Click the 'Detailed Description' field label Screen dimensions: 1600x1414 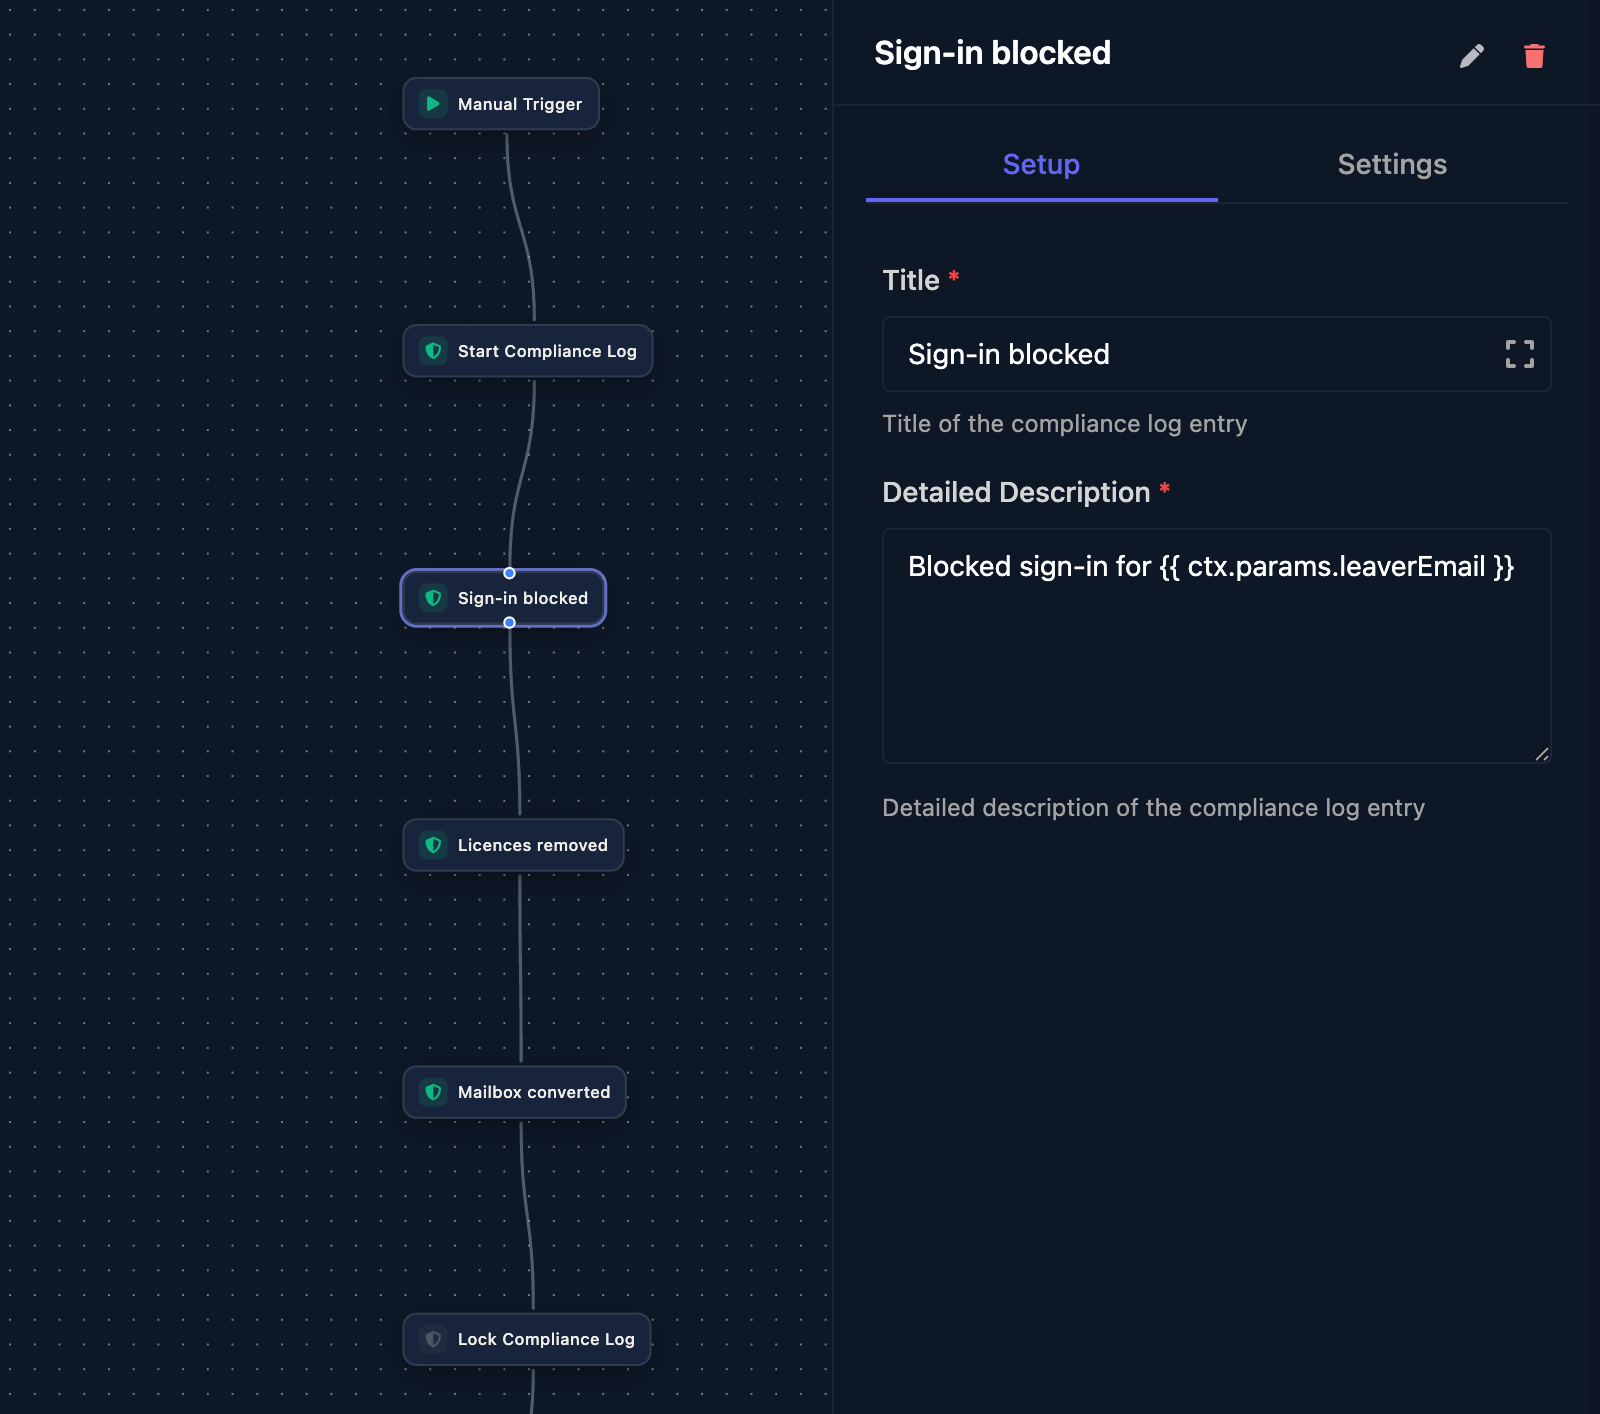click(x=1016, y=492)
